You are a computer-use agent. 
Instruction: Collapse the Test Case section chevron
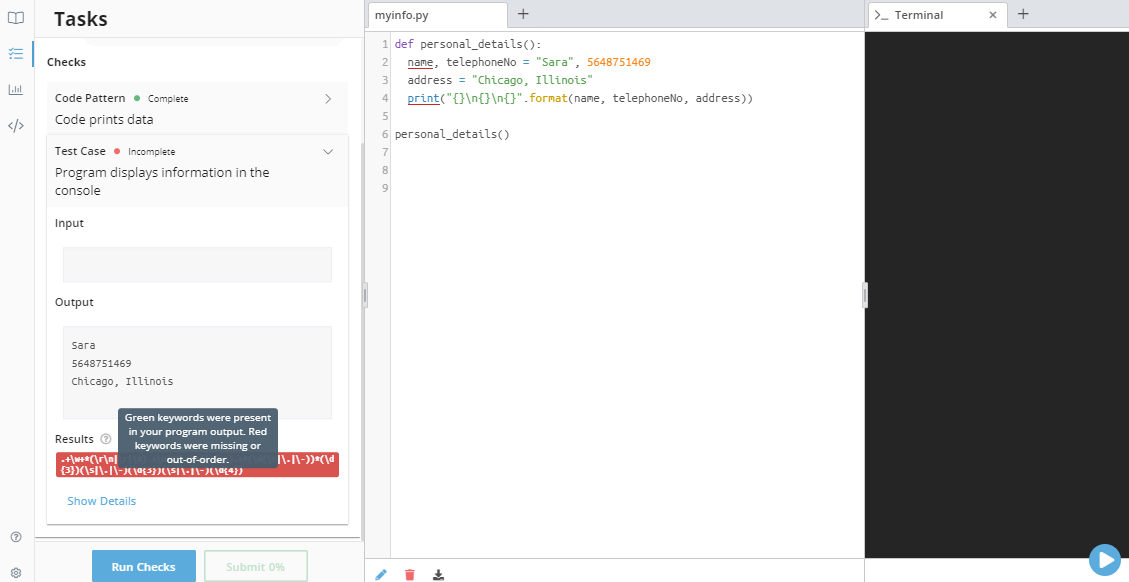coord(327,151)
